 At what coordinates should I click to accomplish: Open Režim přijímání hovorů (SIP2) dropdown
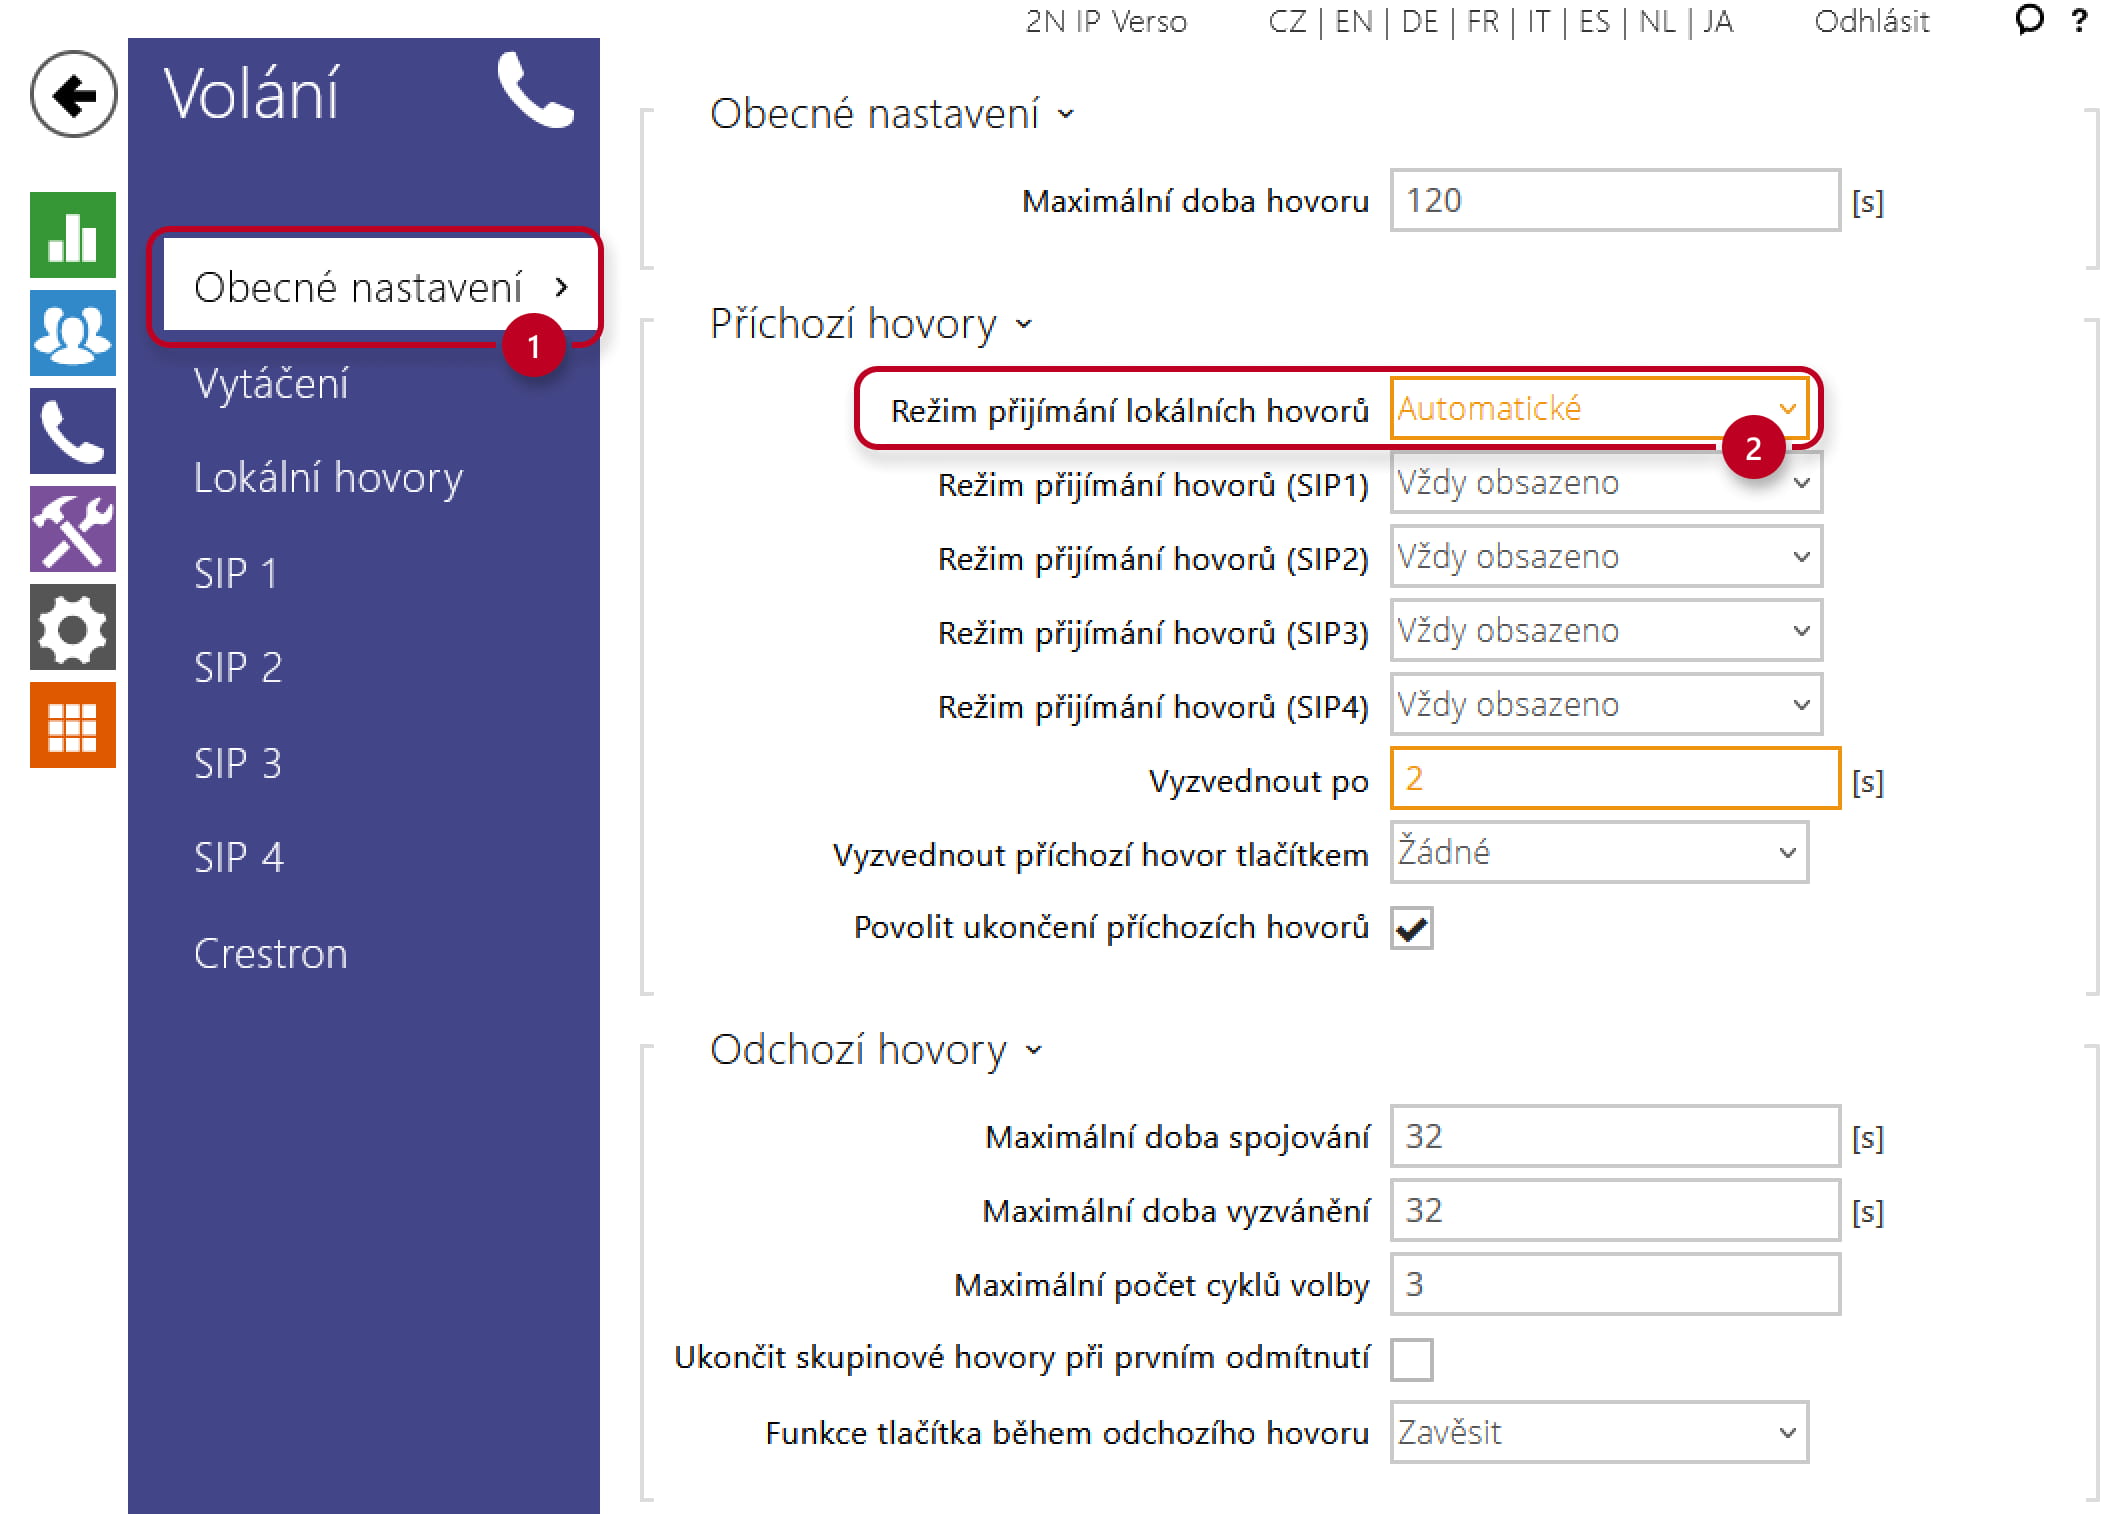click(x=1606, y=557)
